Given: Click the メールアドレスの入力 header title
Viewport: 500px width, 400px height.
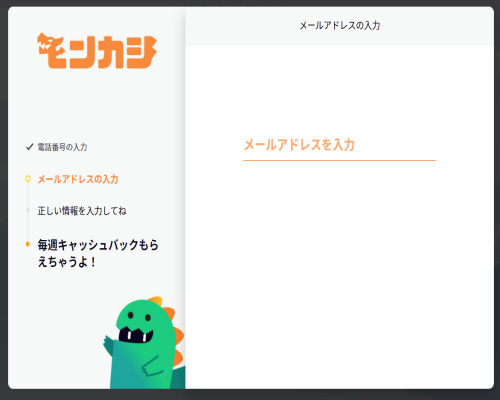Looking at the screenshot, I should pos(340,25).
